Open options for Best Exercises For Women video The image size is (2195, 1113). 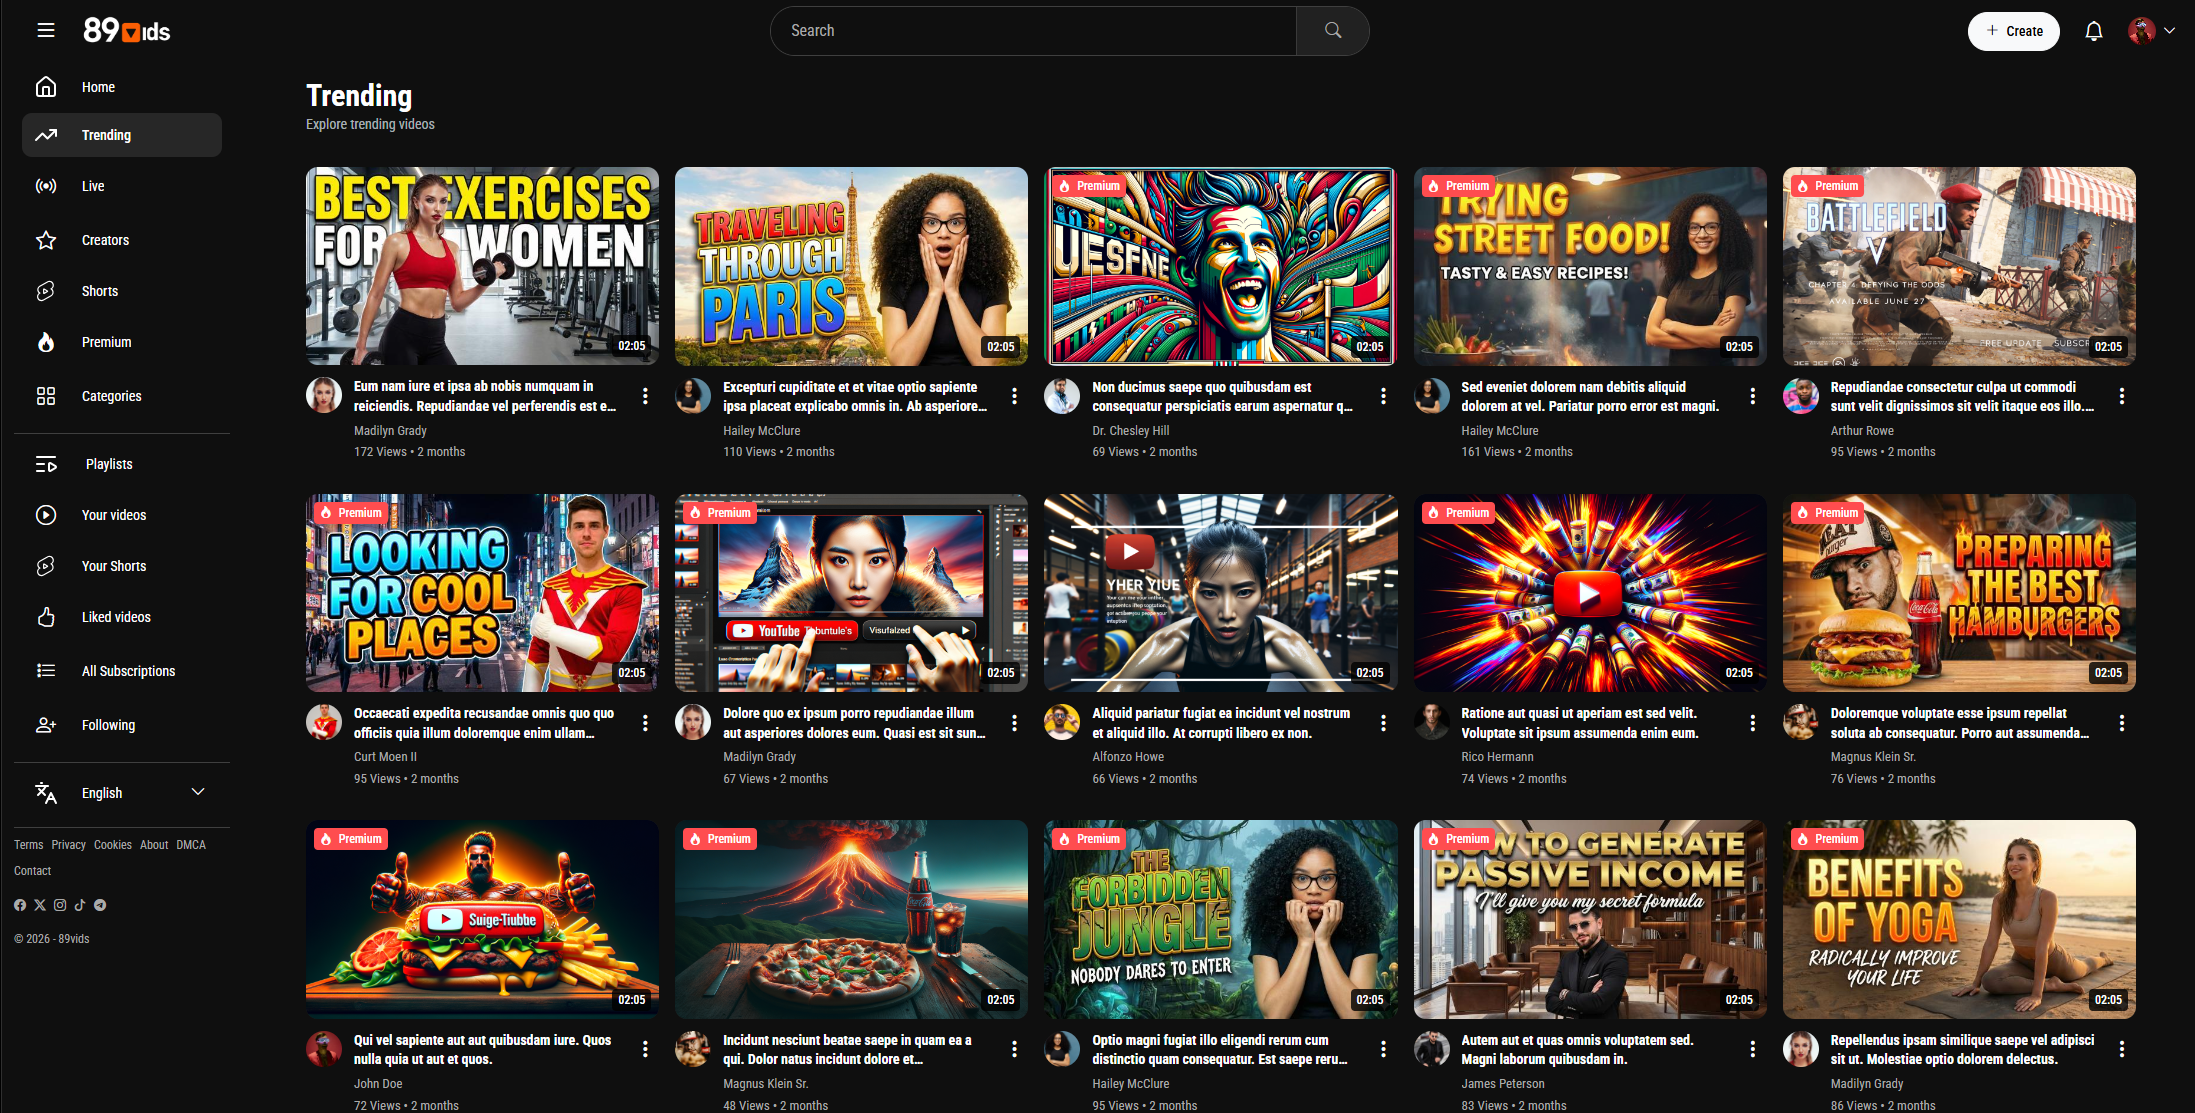click(x=645, y=396)
